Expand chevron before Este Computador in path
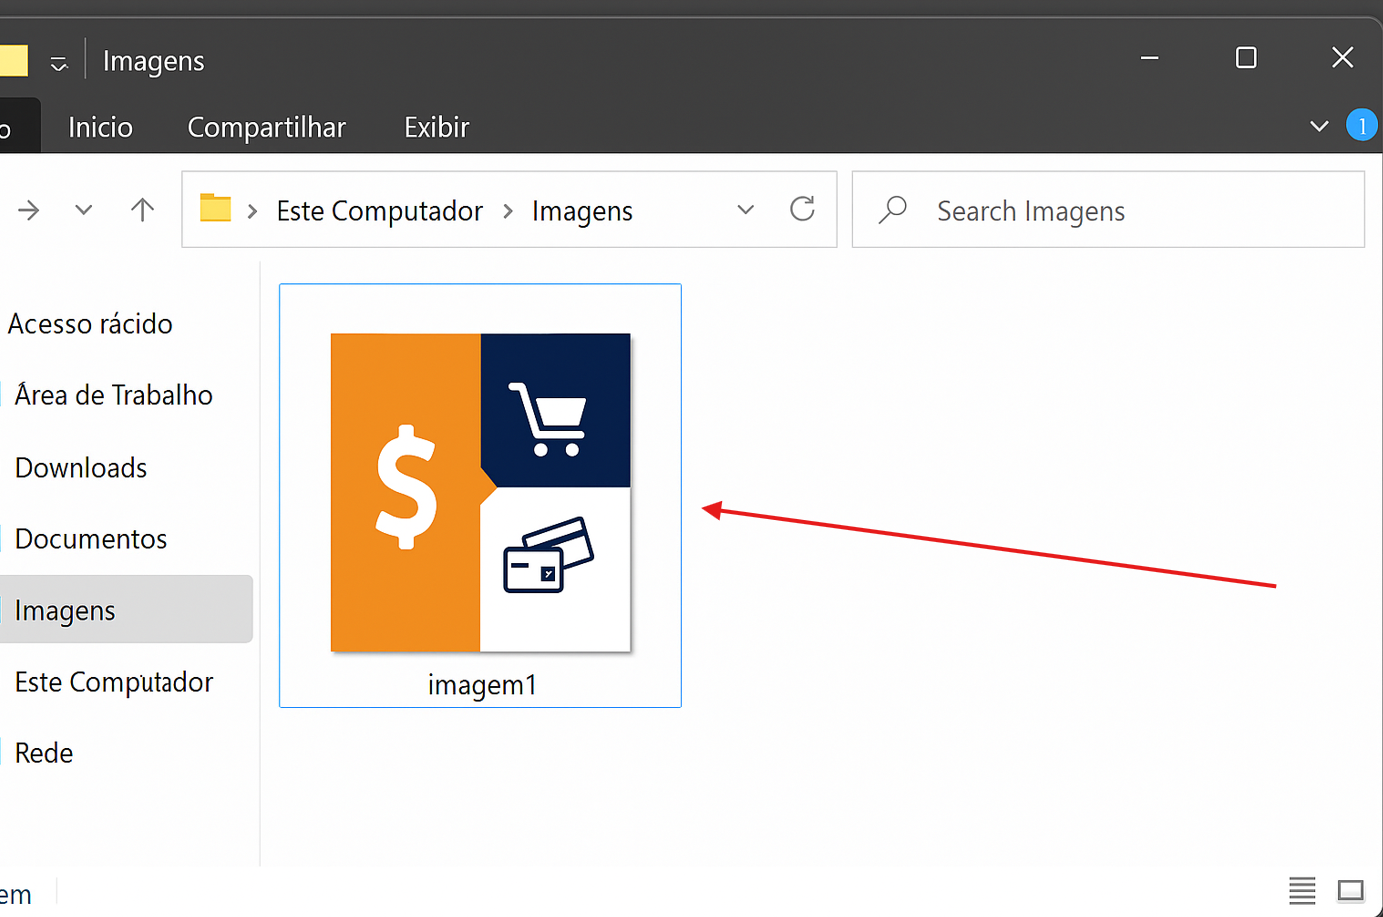1383x917 pixels. click(x=253, y=211)
